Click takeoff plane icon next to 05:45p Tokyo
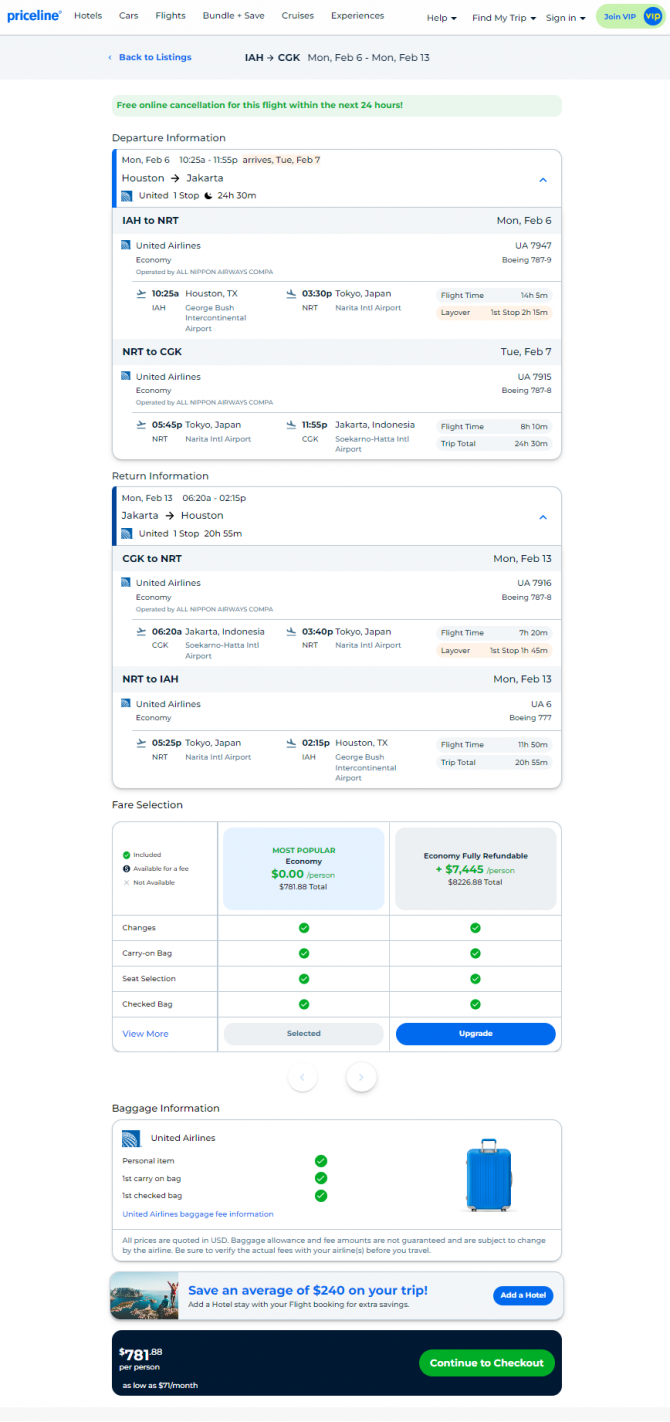The height and width of the screenshot is (1422, 670). tap(141, 424)
